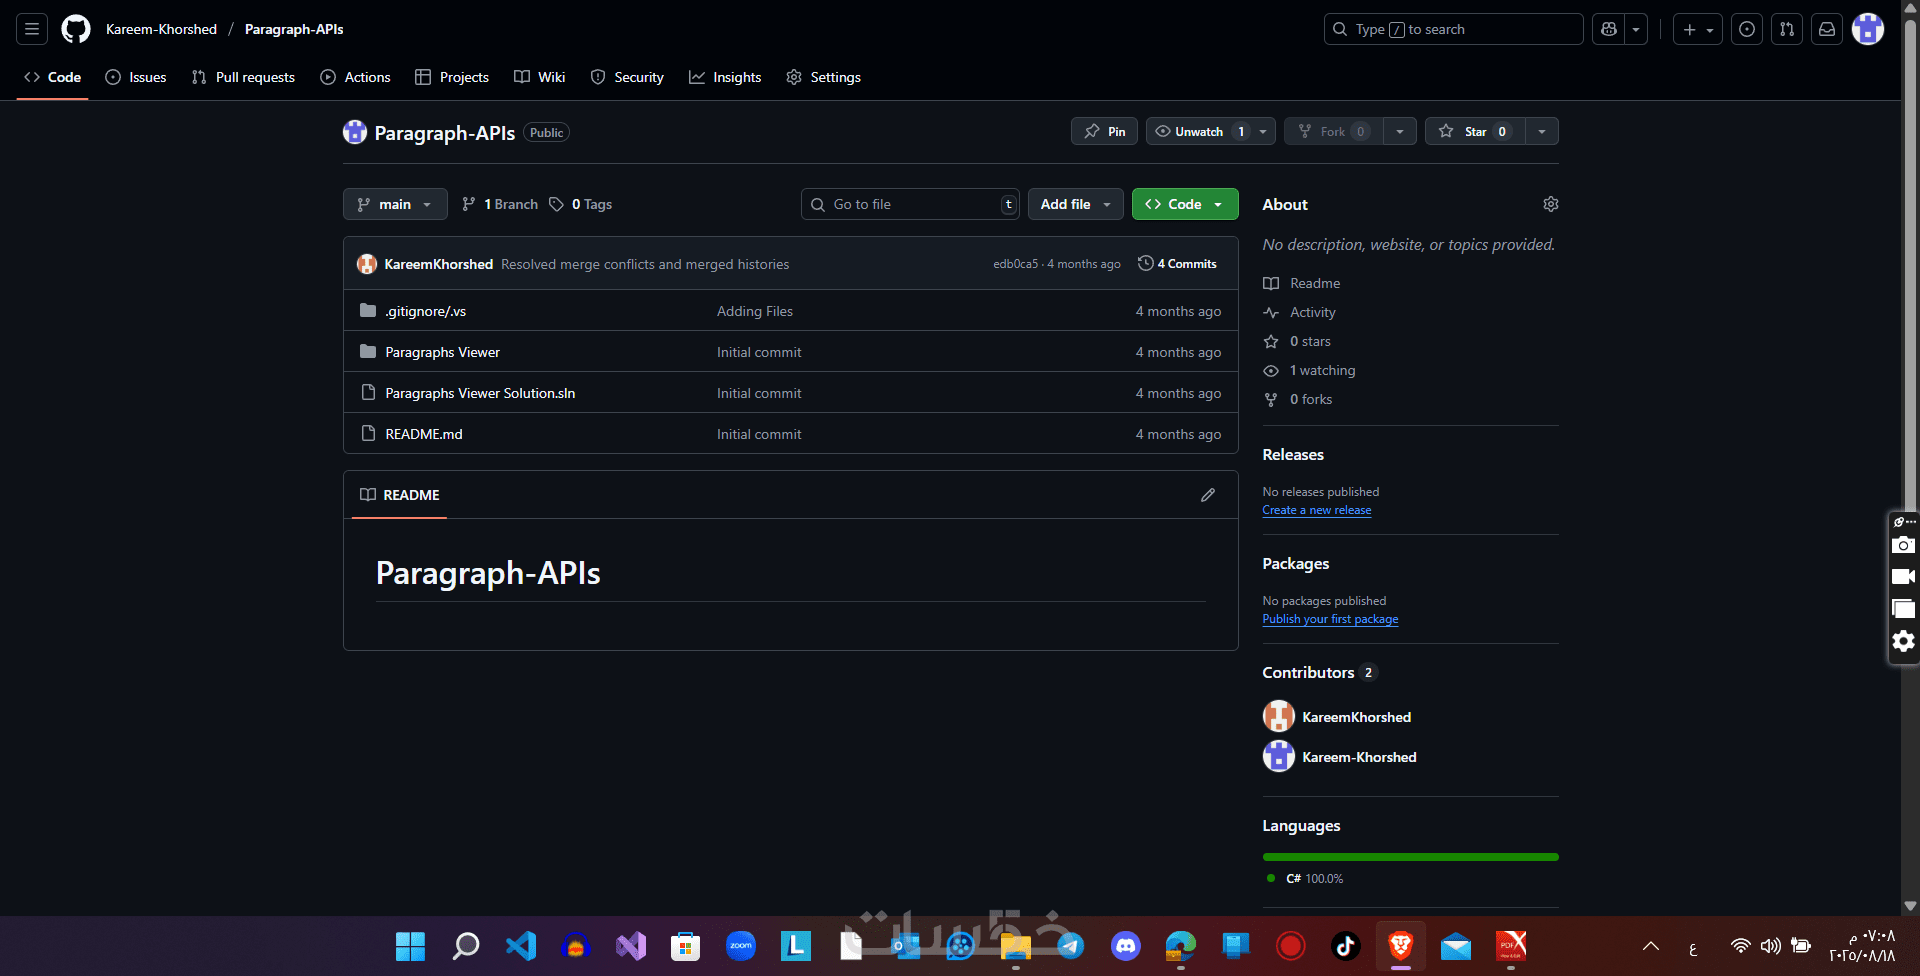Open Paragraphs Viewer Solution.sln file
Screen dimensions: 1920x976
[480, 393]
